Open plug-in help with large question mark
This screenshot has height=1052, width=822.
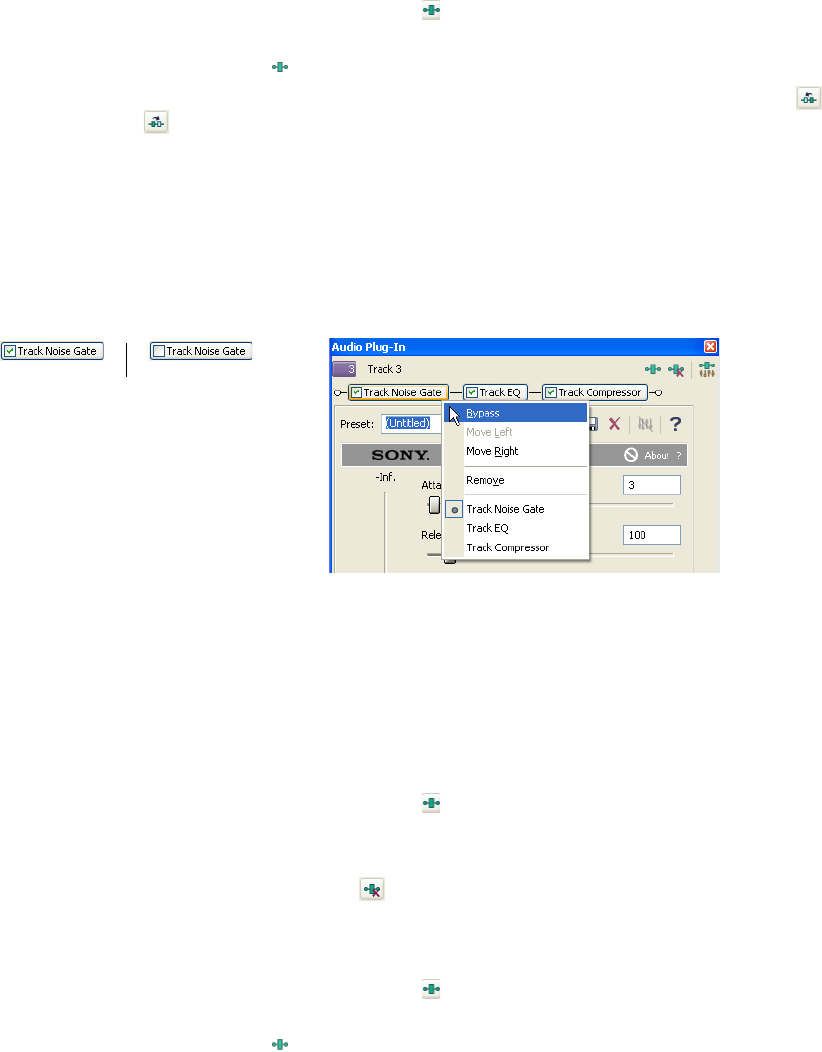675,424
